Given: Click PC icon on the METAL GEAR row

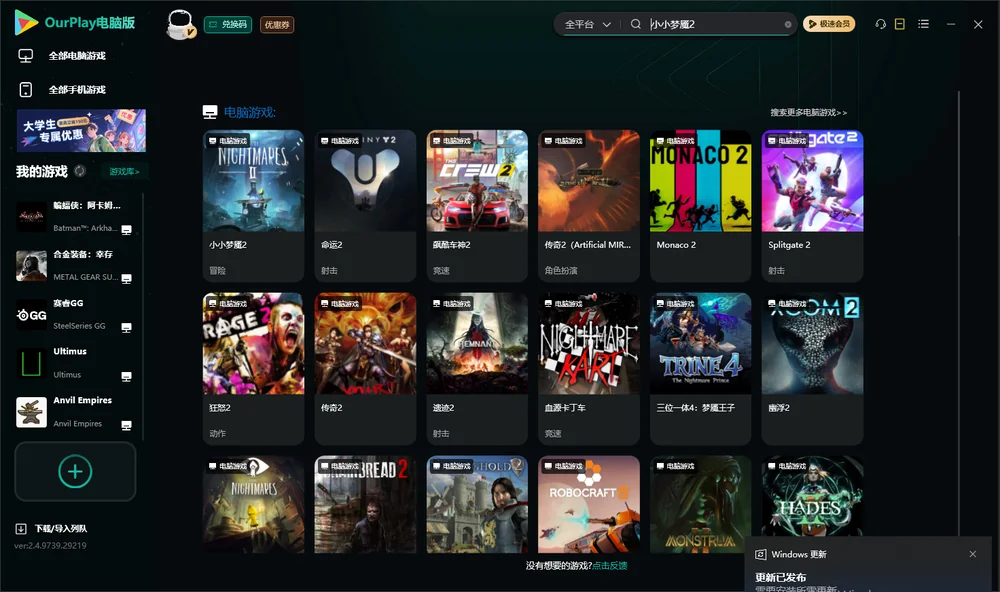Looking at the screenshot, I should (x=126, y=279).
